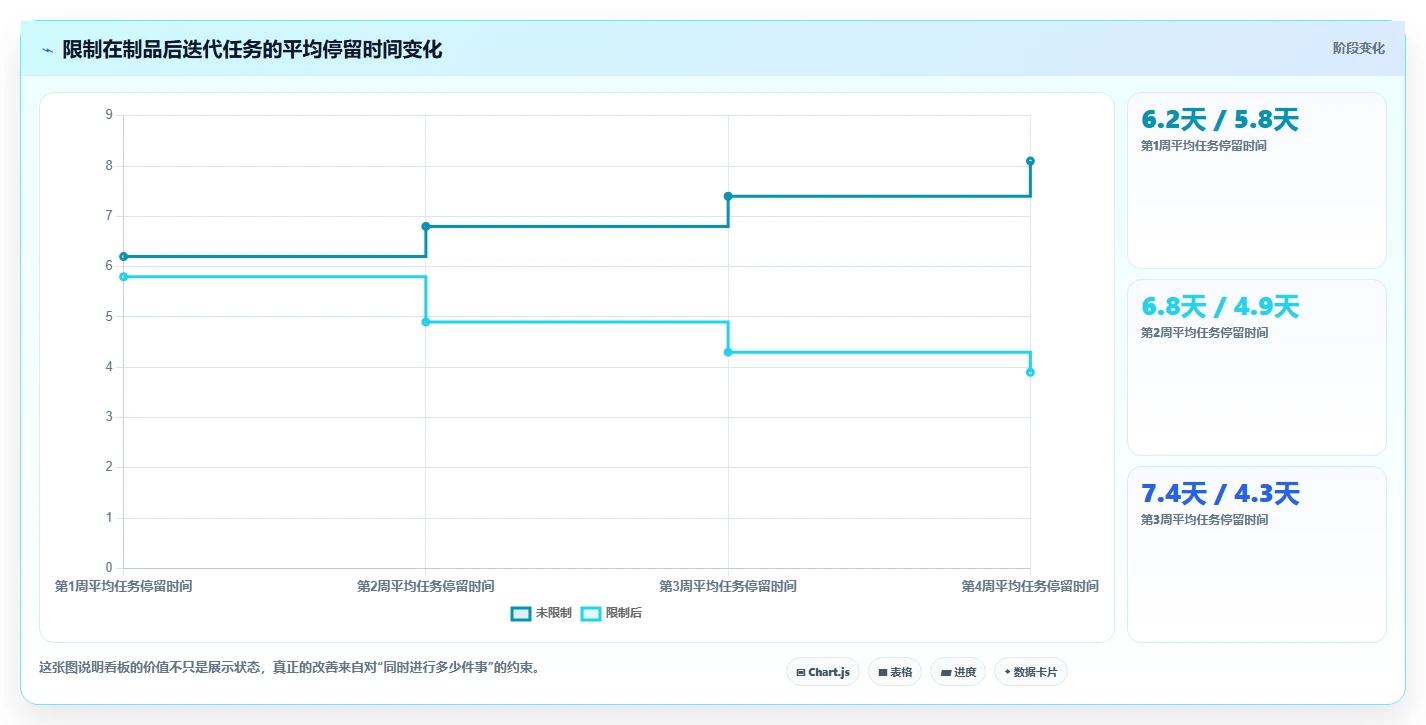
Task: Click the y-axis value 9
Action: coord(109,115)
